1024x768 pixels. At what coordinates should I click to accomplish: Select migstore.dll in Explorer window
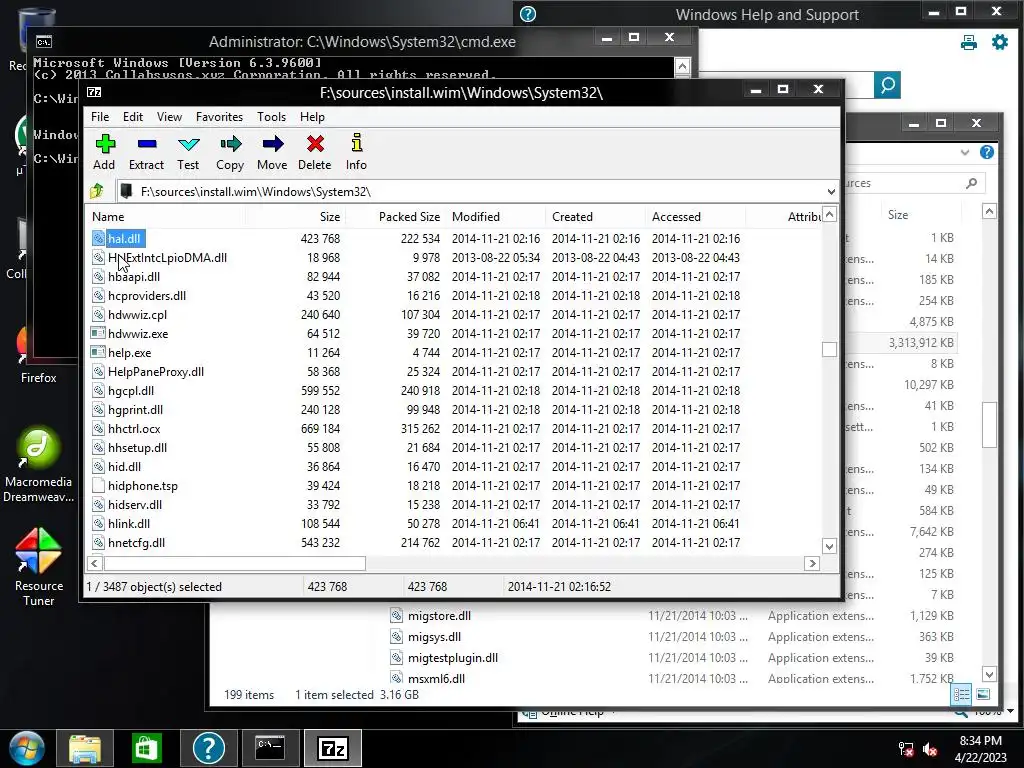tap(439, 616)
